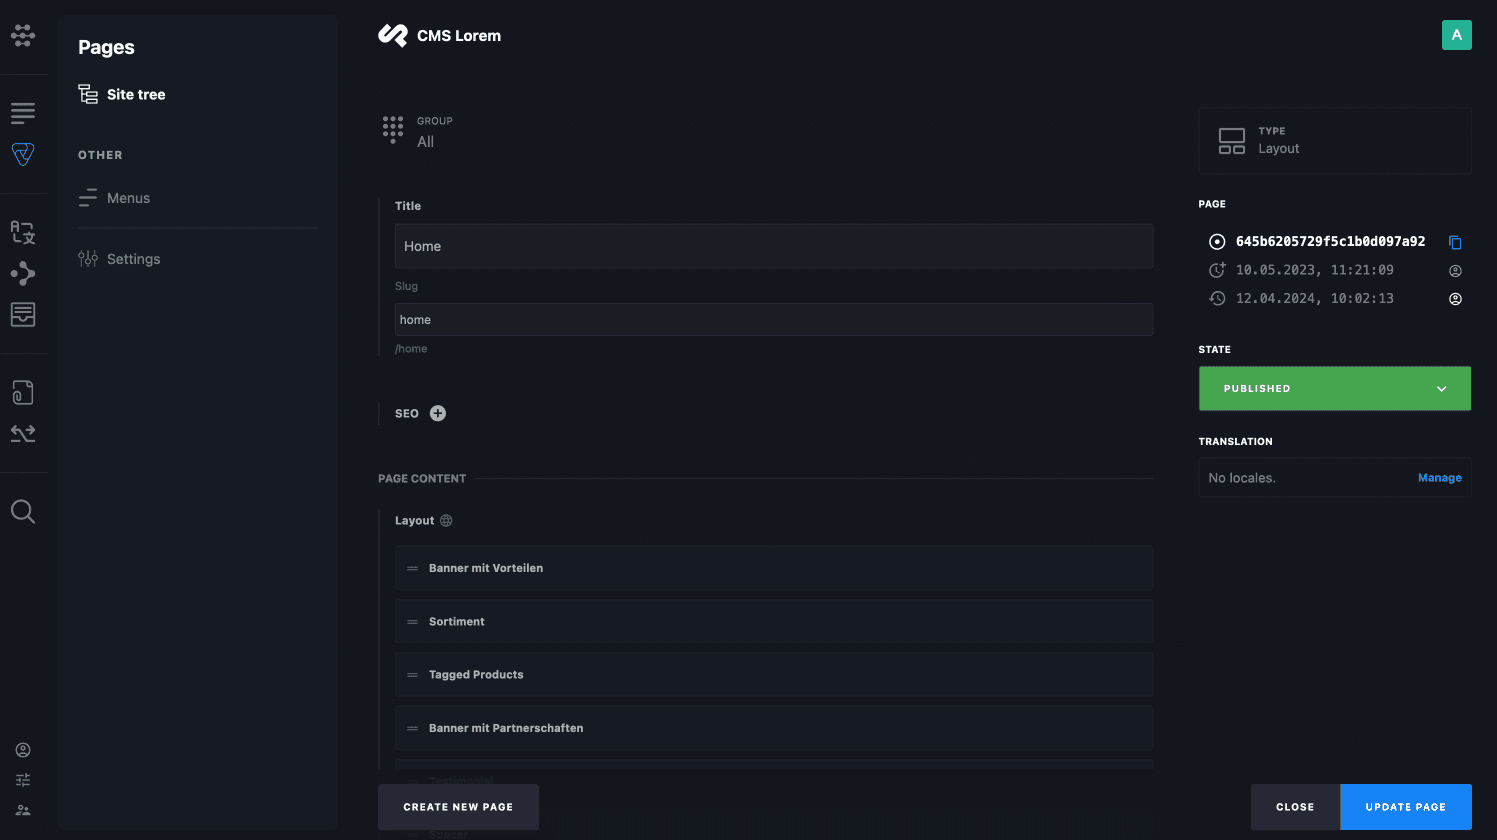
Task: Open the inbox icon in left sidebar
Action: pos(23,314)
